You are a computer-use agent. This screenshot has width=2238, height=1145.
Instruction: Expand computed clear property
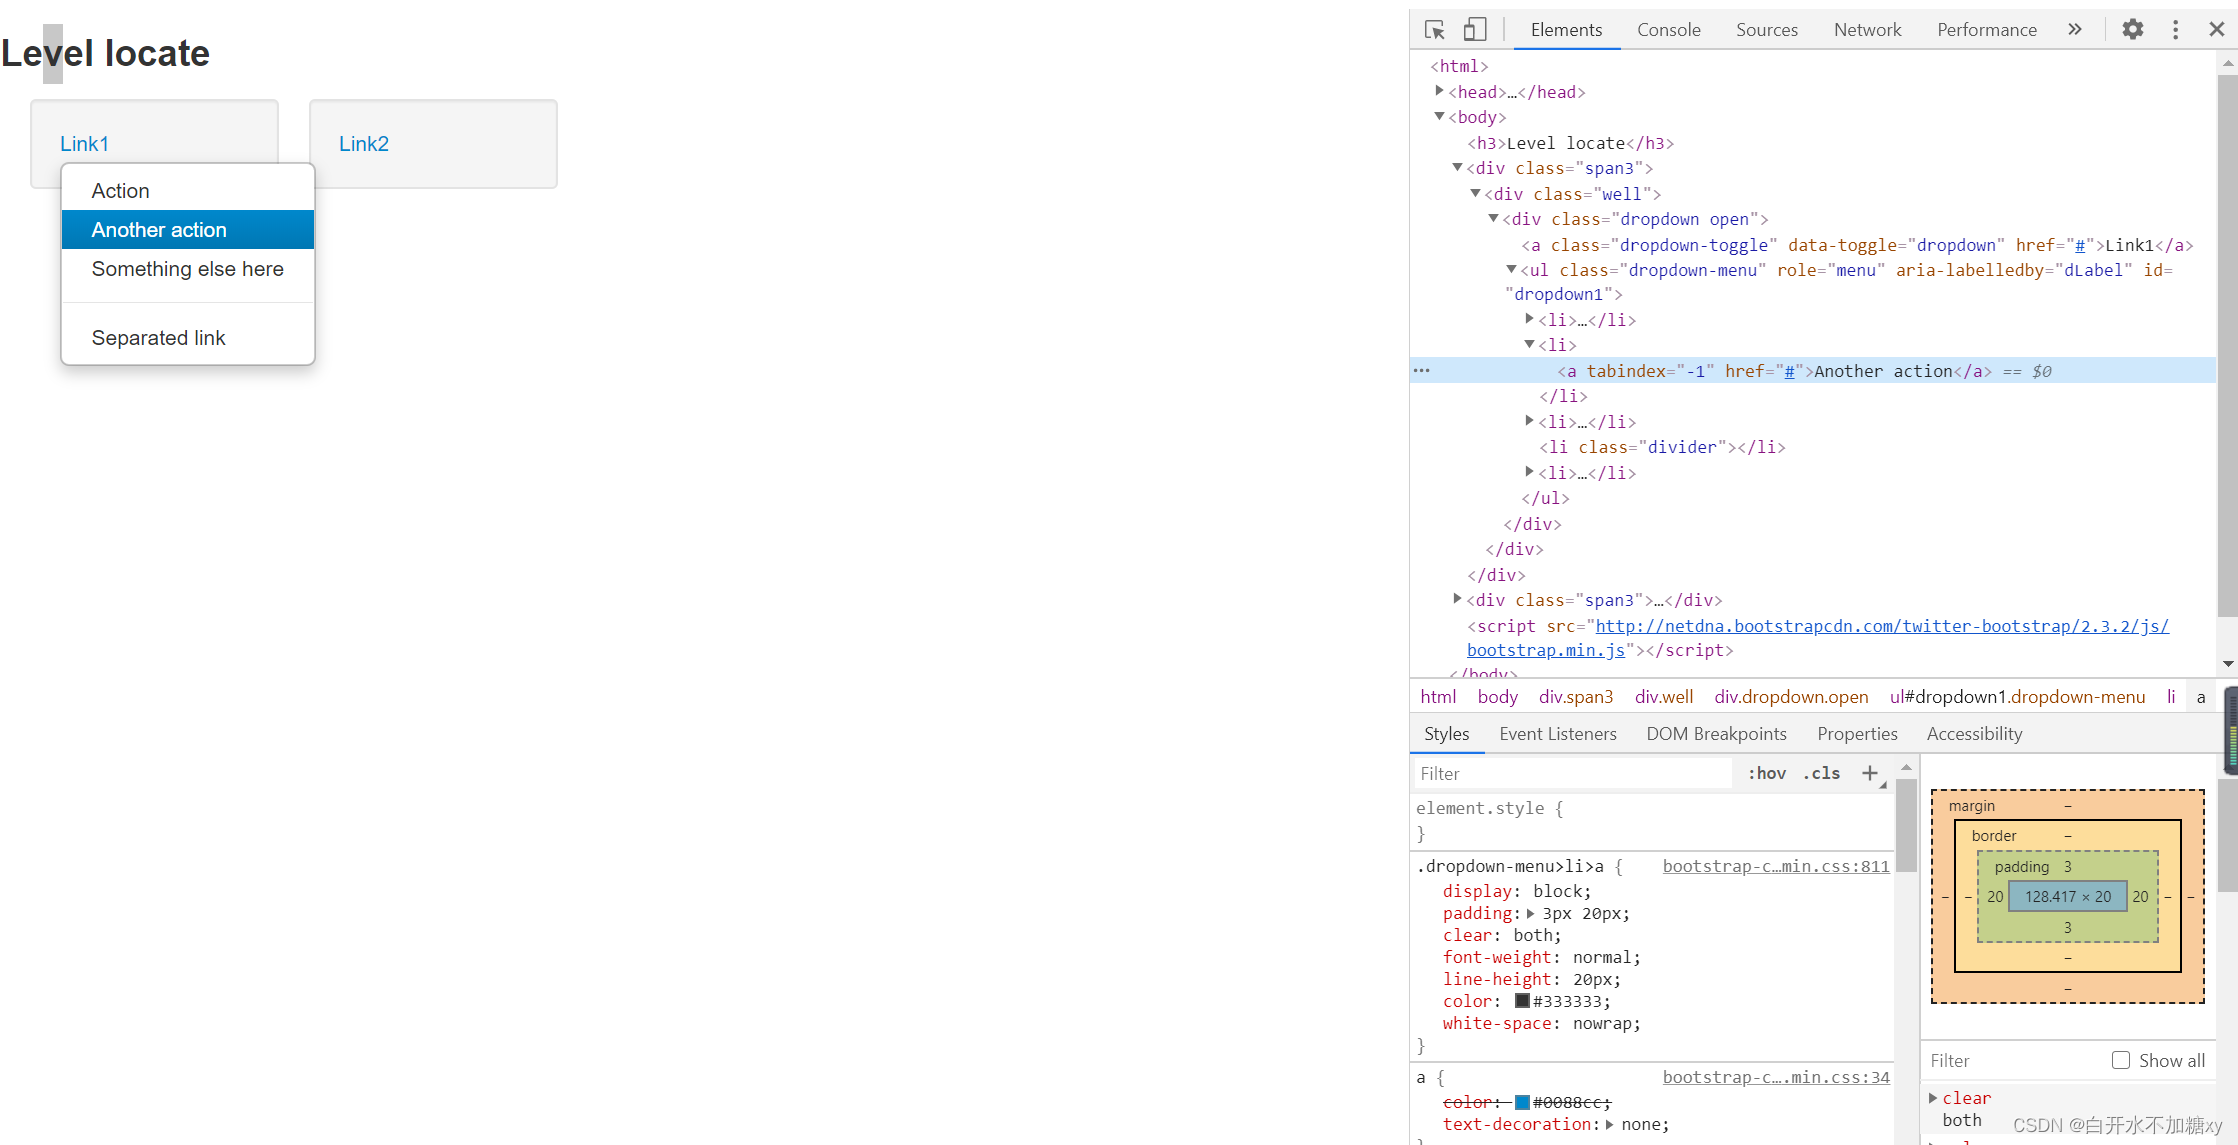tap(1933, 1098)
